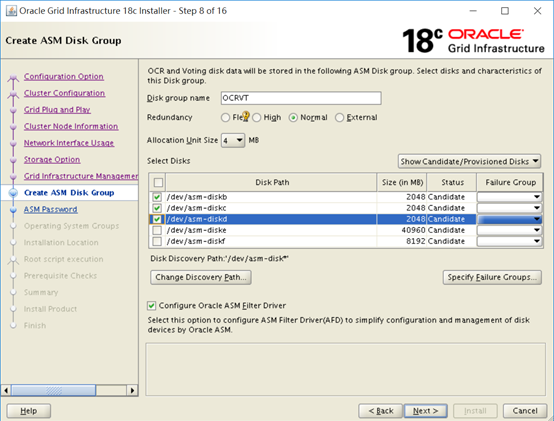The height and width of the screenshot is (421, 554).
Task: Click the Status column header
Action: tap(452, 183)
